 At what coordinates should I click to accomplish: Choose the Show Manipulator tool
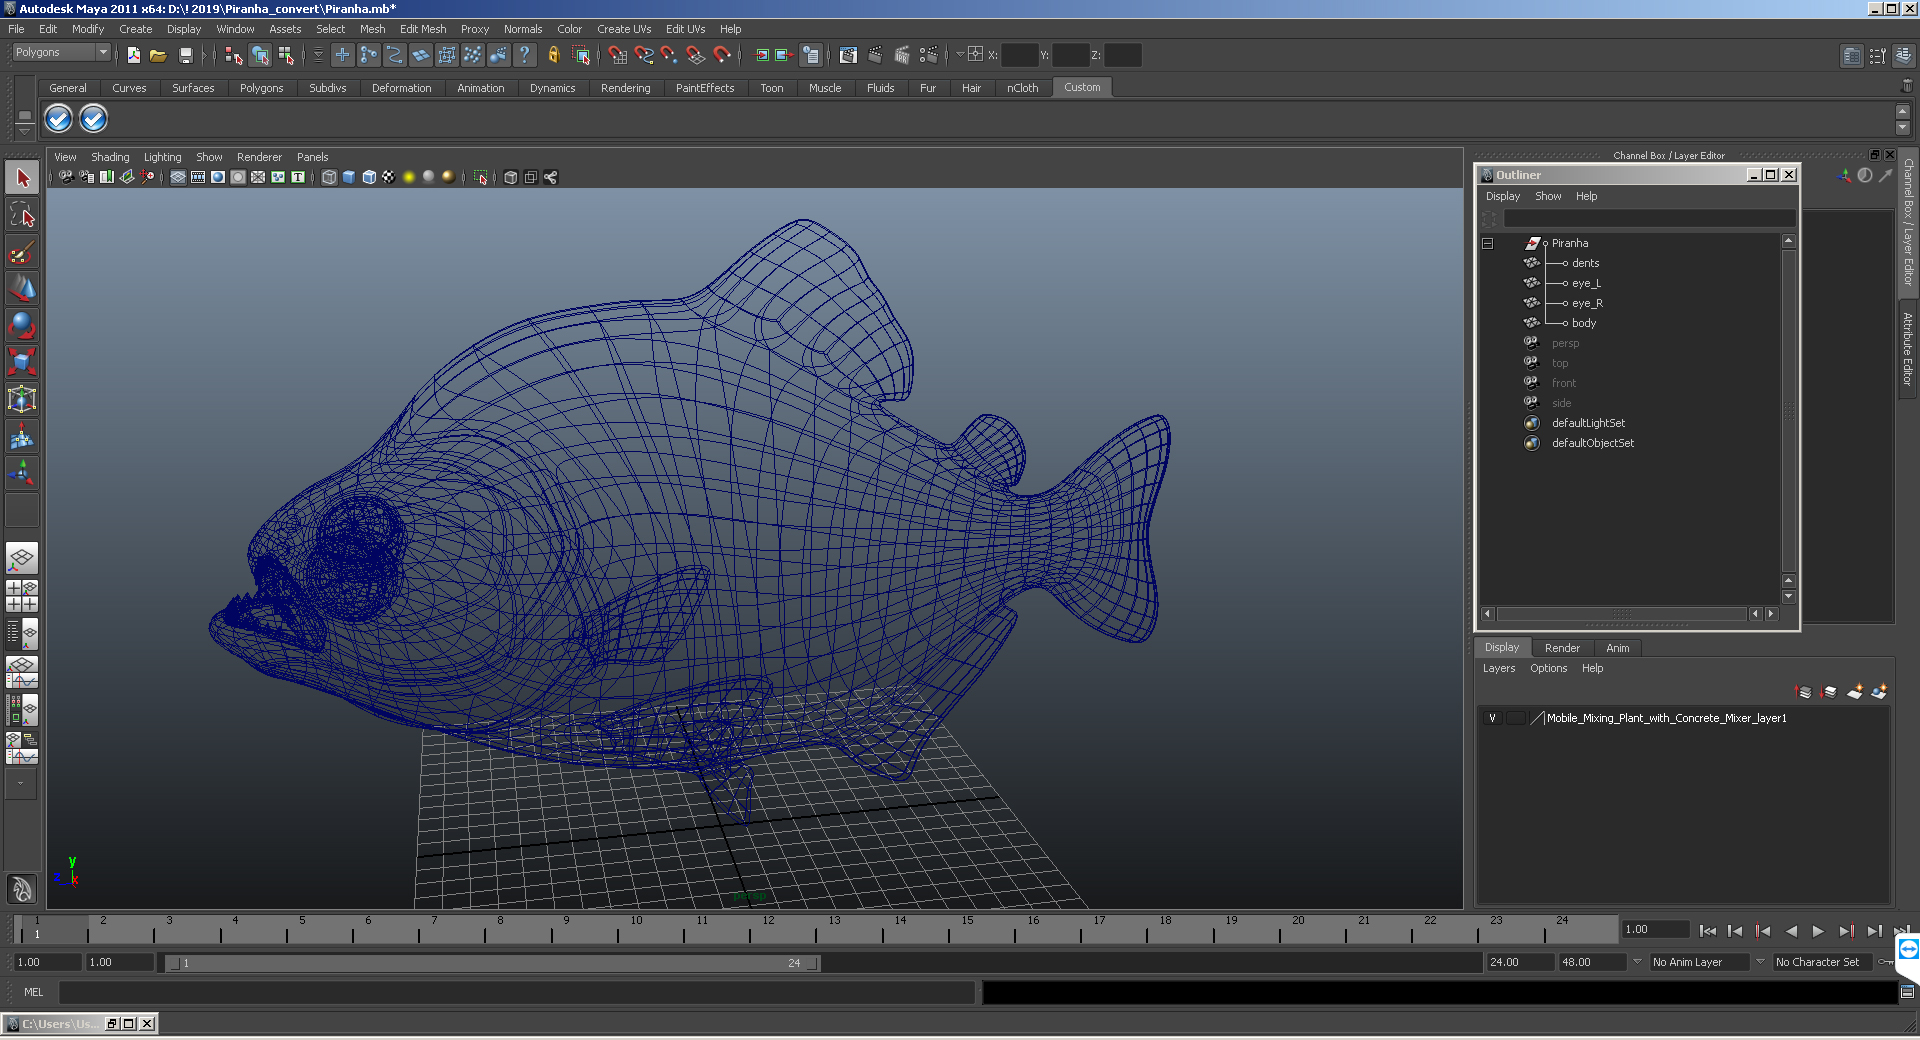click(x=22, y=472)
